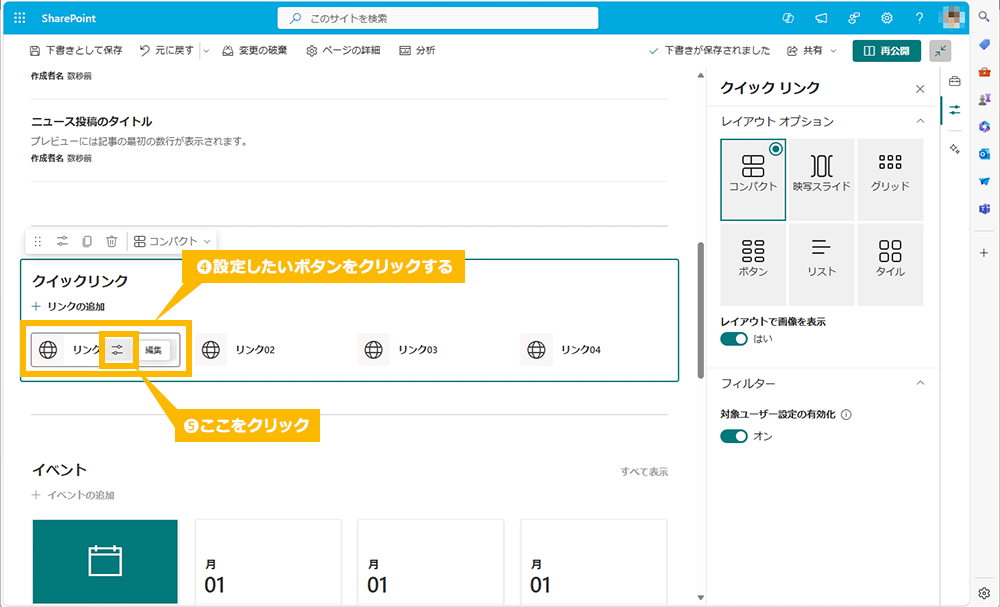
Task: Open the コンパクト layout dropdown in toolbar
Action: click(173, 241)
